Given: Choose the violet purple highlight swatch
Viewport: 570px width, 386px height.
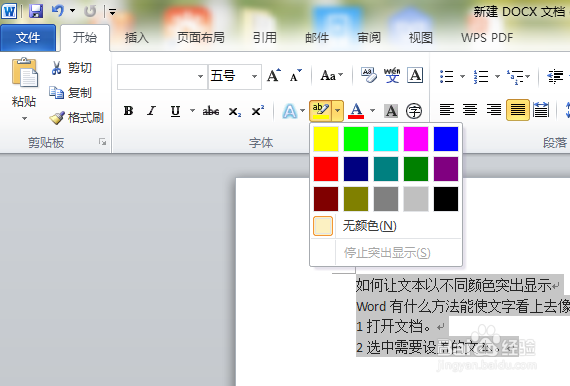Looking at the screenshot, I should [x=446, y=169].
